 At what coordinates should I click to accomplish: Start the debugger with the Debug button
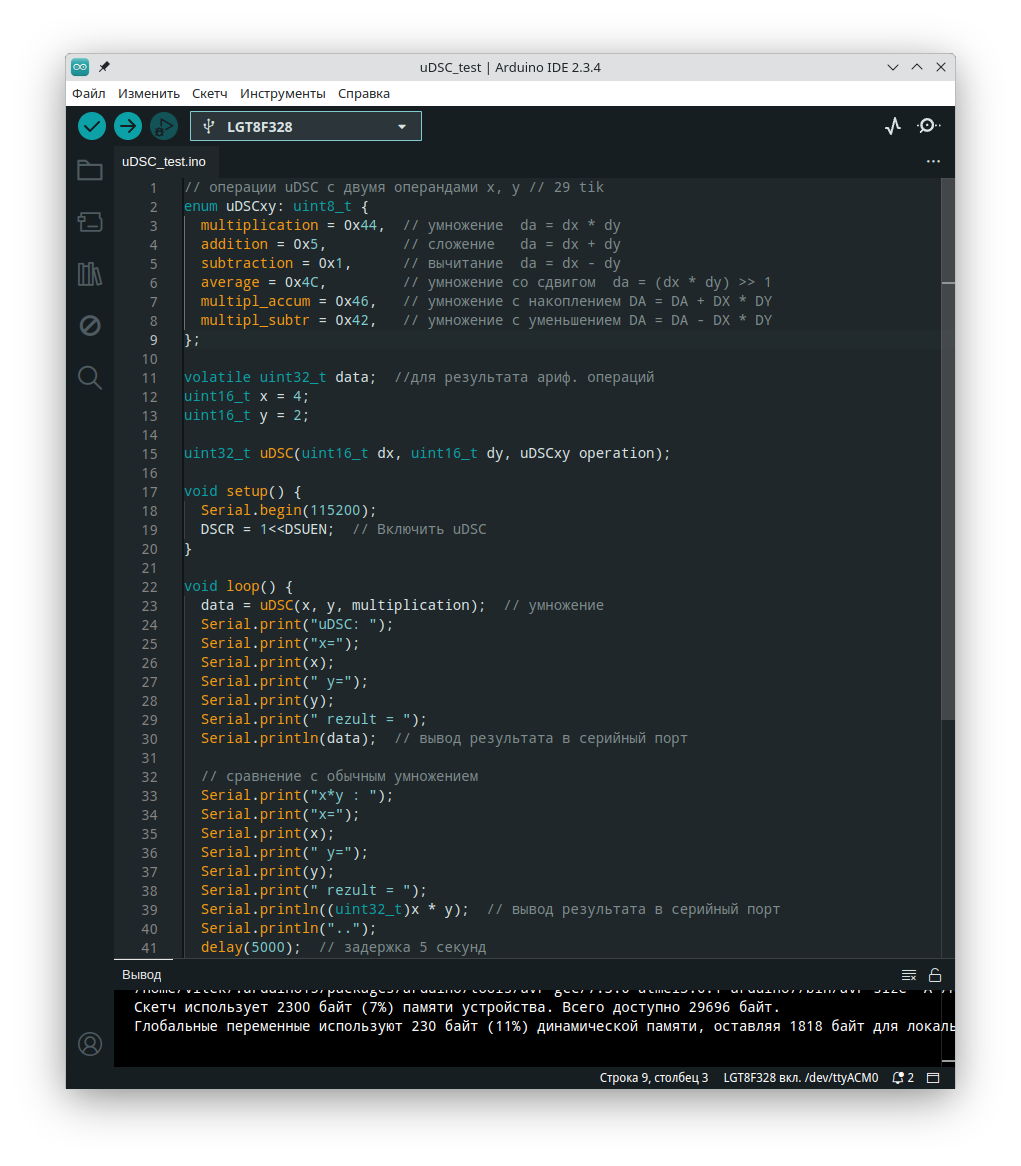pyautogui.click(x=164, y=126)
